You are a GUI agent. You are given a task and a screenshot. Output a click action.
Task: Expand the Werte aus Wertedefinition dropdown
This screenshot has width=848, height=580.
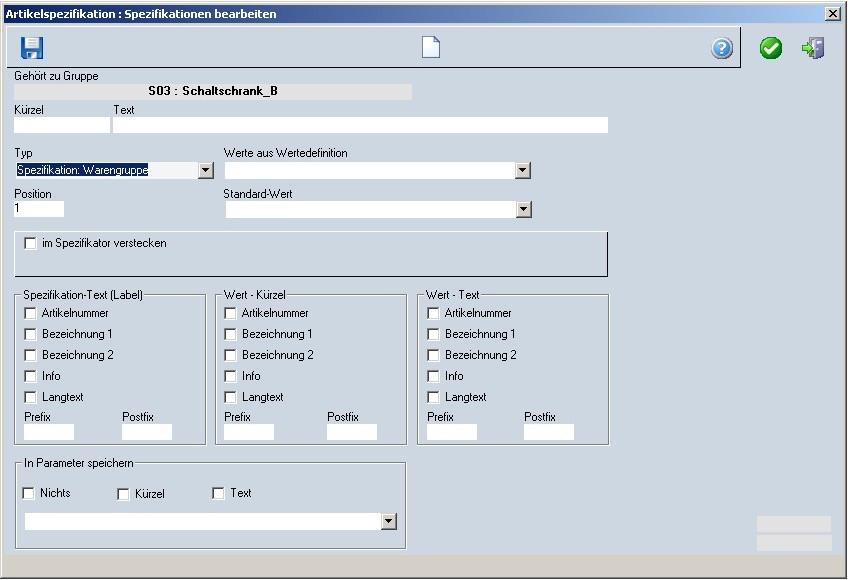[x=522, y=171]
